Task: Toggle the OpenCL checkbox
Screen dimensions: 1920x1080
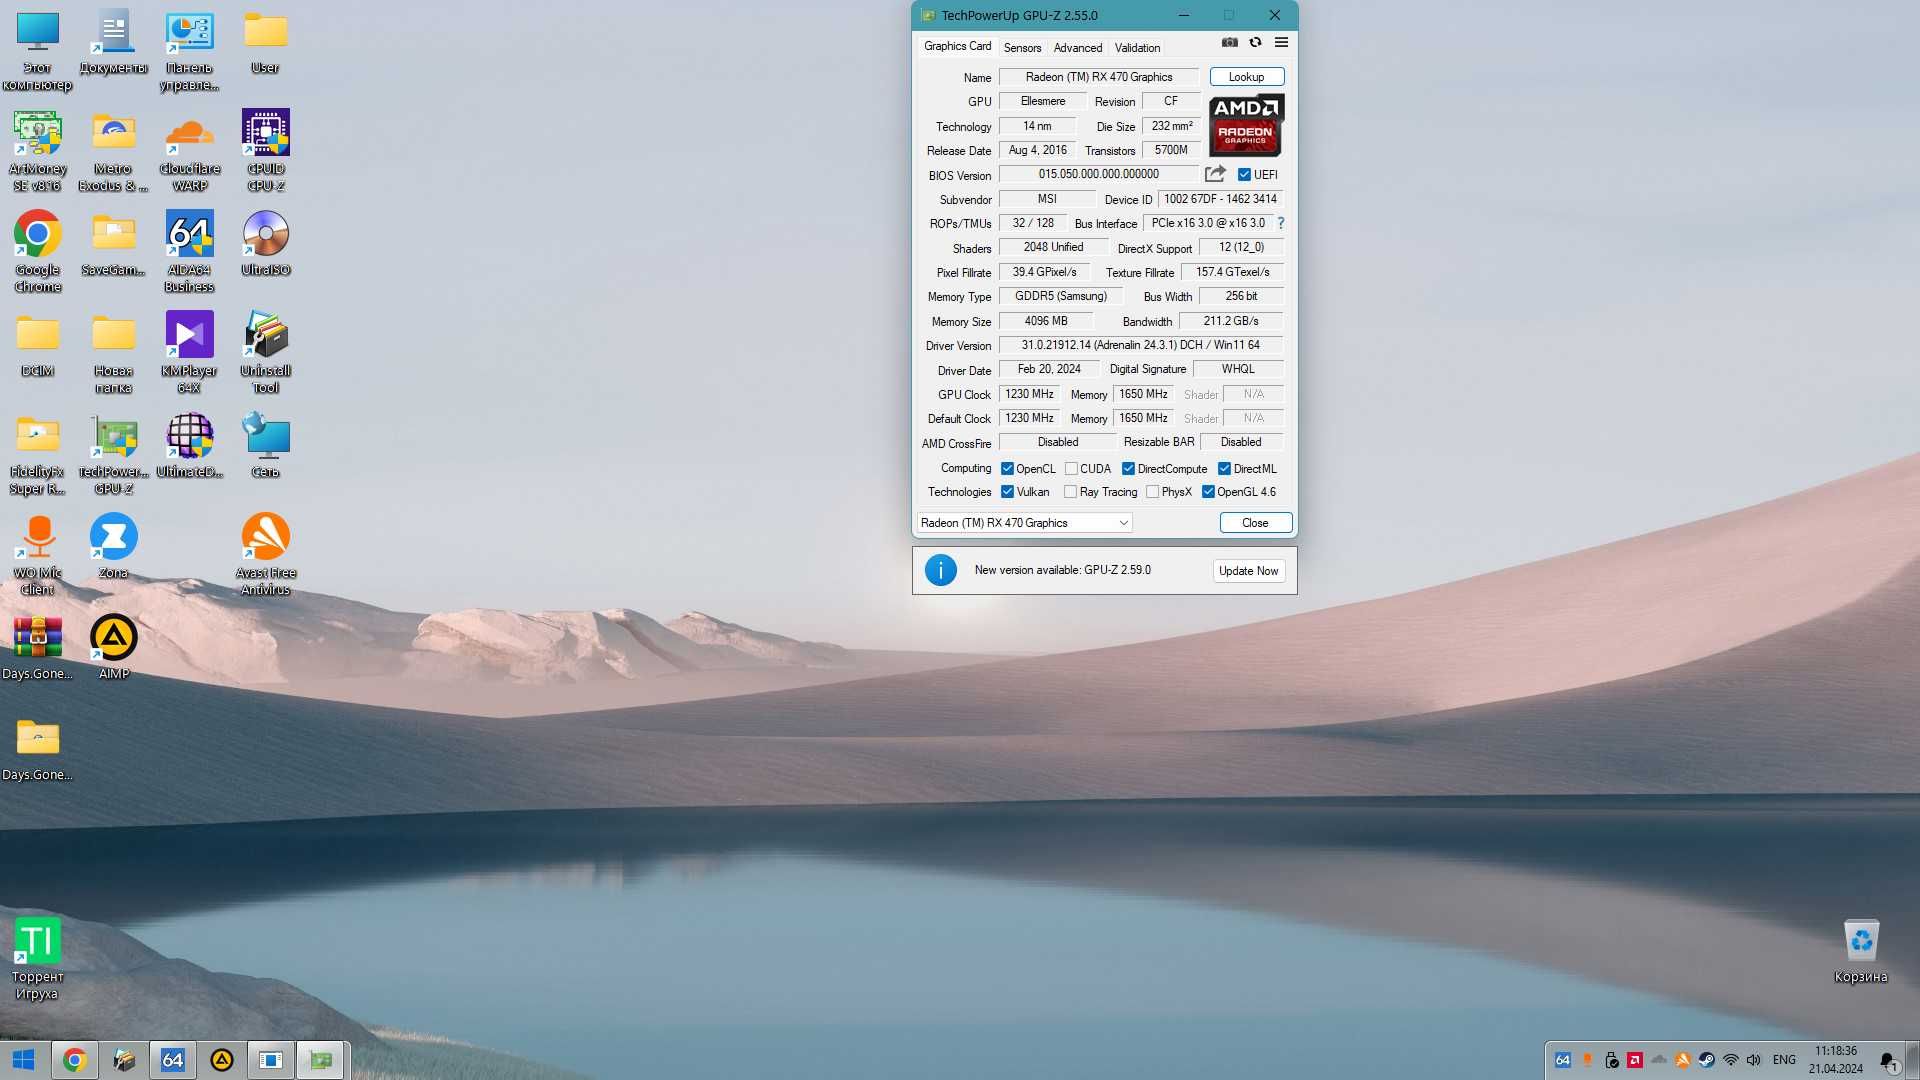Action: 1008,468
